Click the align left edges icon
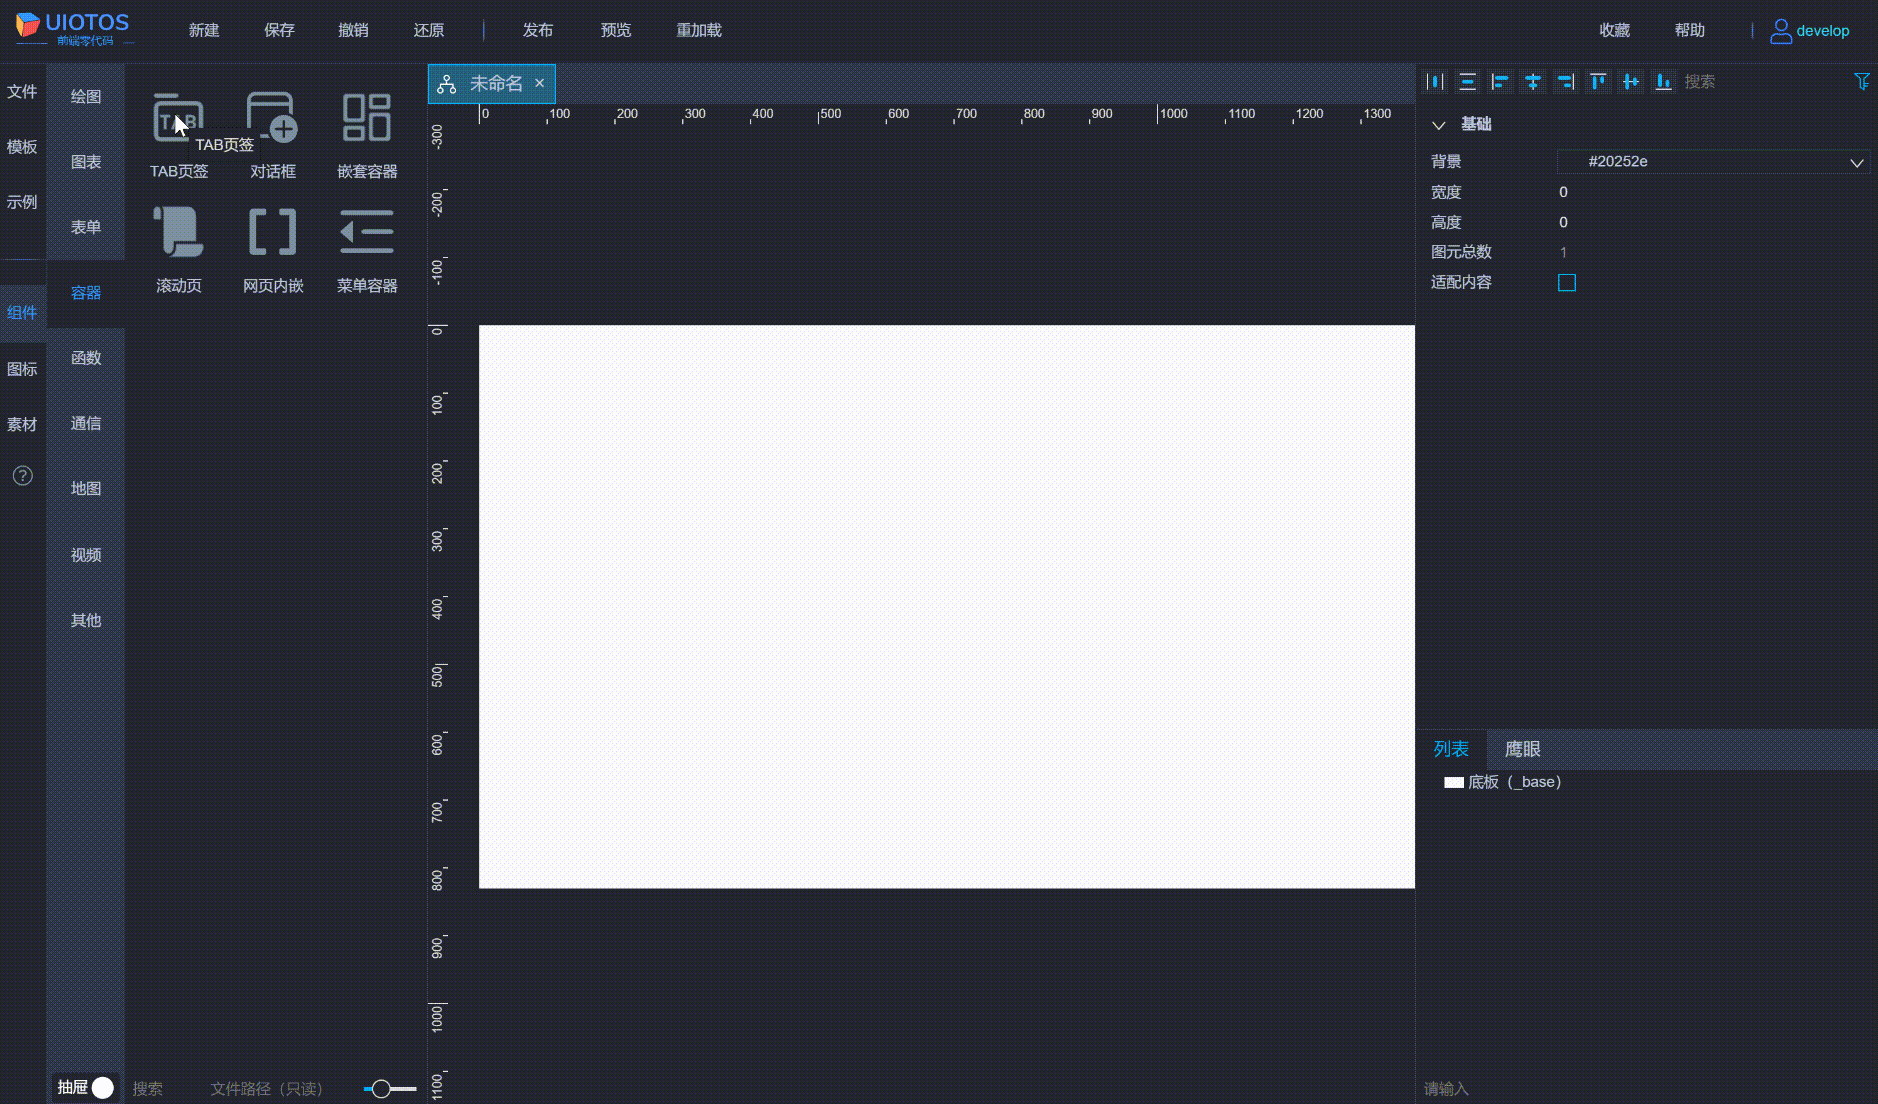 [x=1500, y=82]
